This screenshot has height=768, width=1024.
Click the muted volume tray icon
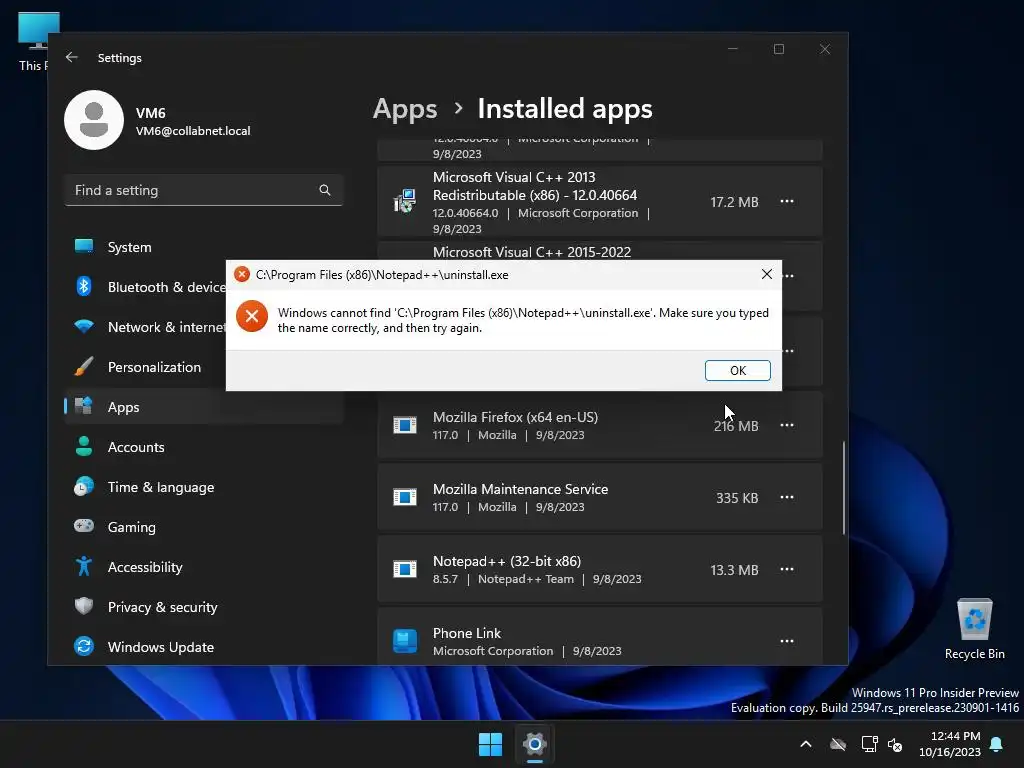[895, 744]
